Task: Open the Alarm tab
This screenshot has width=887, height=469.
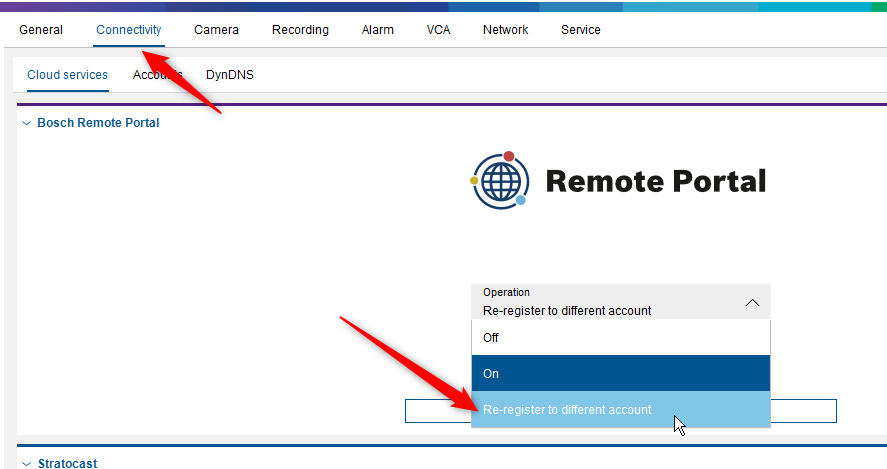Action: 377,30
